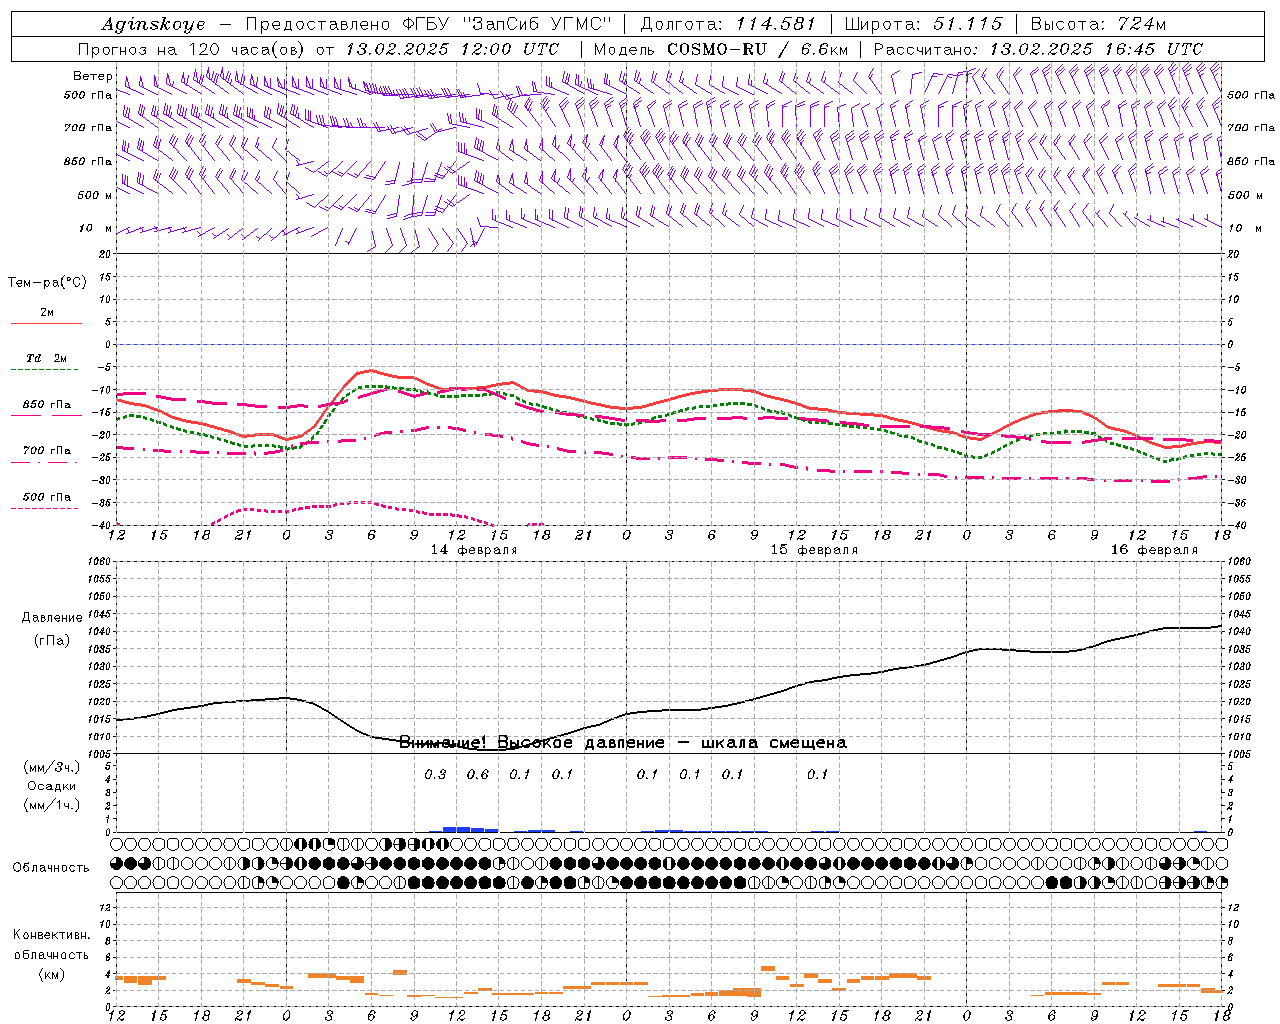Select the text "Предоставлено ФГБУ ЗапСиб УГМС"
Viewport: 1280px width, 1024px height.
point(428,24)
